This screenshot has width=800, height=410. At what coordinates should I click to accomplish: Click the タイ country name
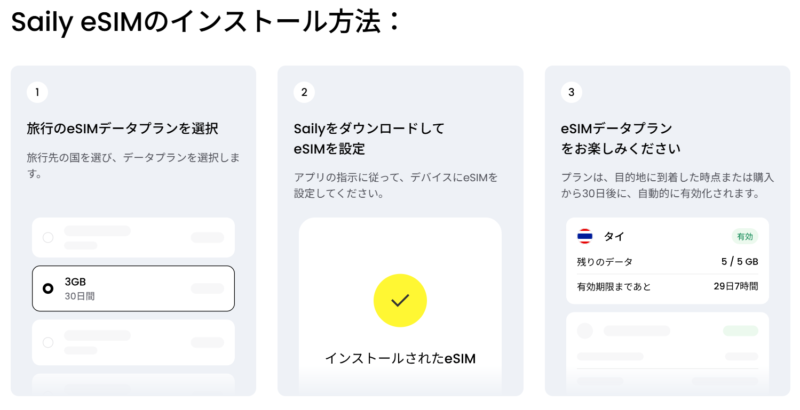[x=615, y=237]
